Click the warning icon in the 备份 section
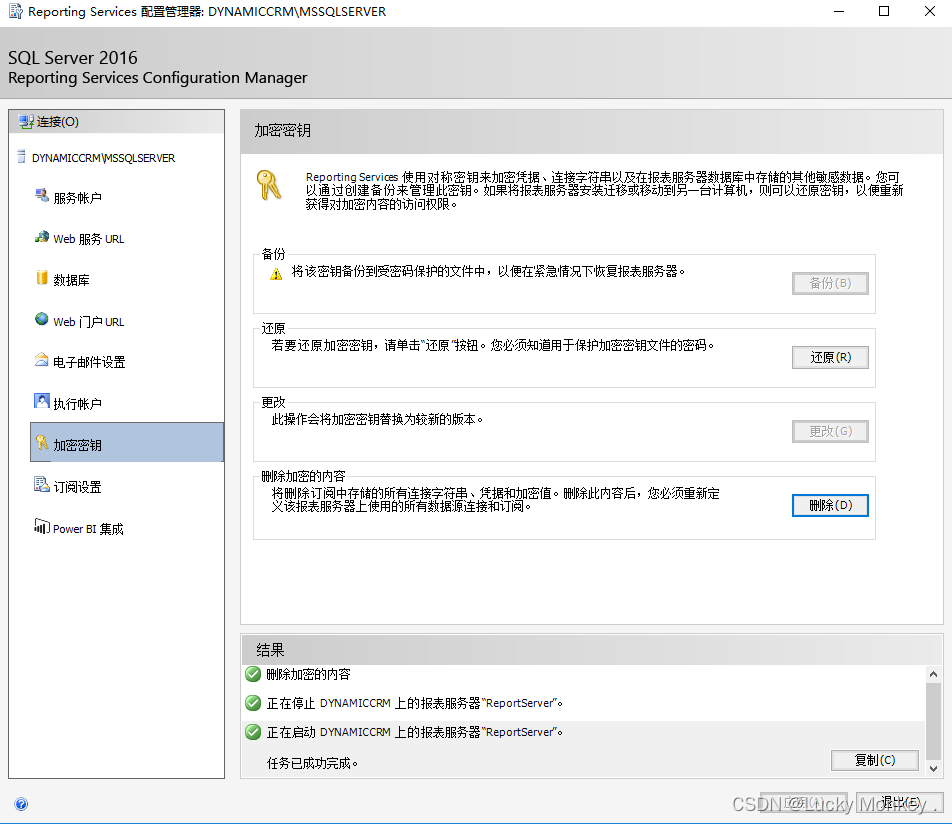The height and width of the screenshot is (824, 952). [276, 274]
